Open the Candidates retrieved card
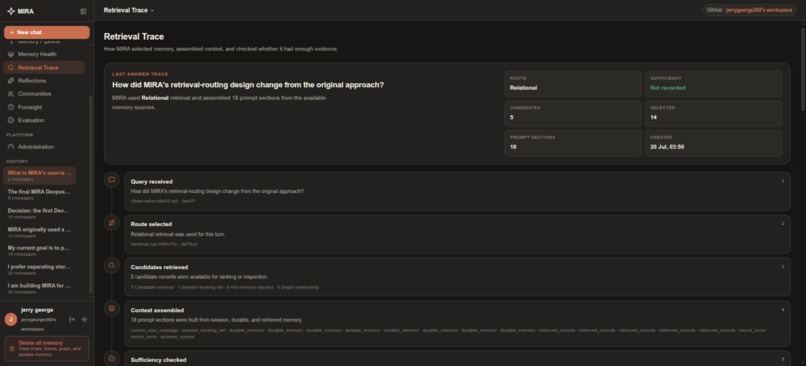Screen dimensions: 806x366 pos(457,277)
